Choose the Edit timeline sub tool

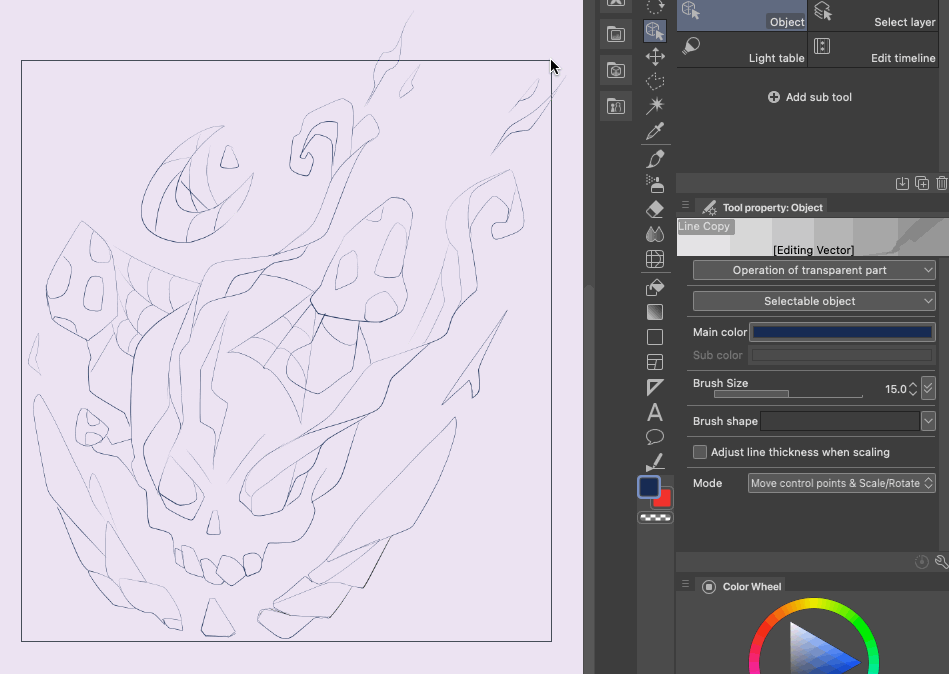(873, 49)
